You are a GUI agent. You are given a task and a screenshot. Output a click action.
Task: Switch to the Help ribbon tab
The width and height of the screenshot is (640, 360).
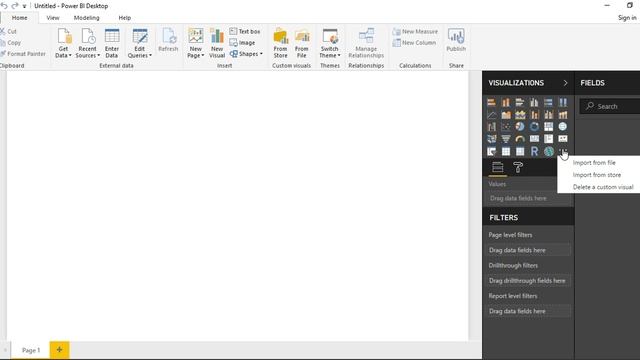[x=124, y=18]
